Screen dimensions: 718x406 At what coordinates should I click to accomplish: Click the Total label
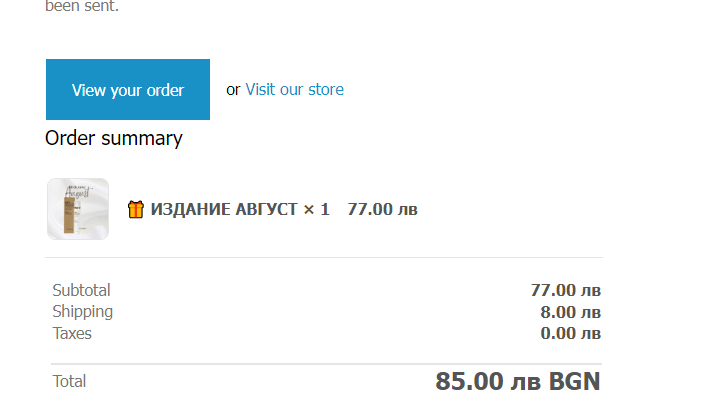click(69, 381)
